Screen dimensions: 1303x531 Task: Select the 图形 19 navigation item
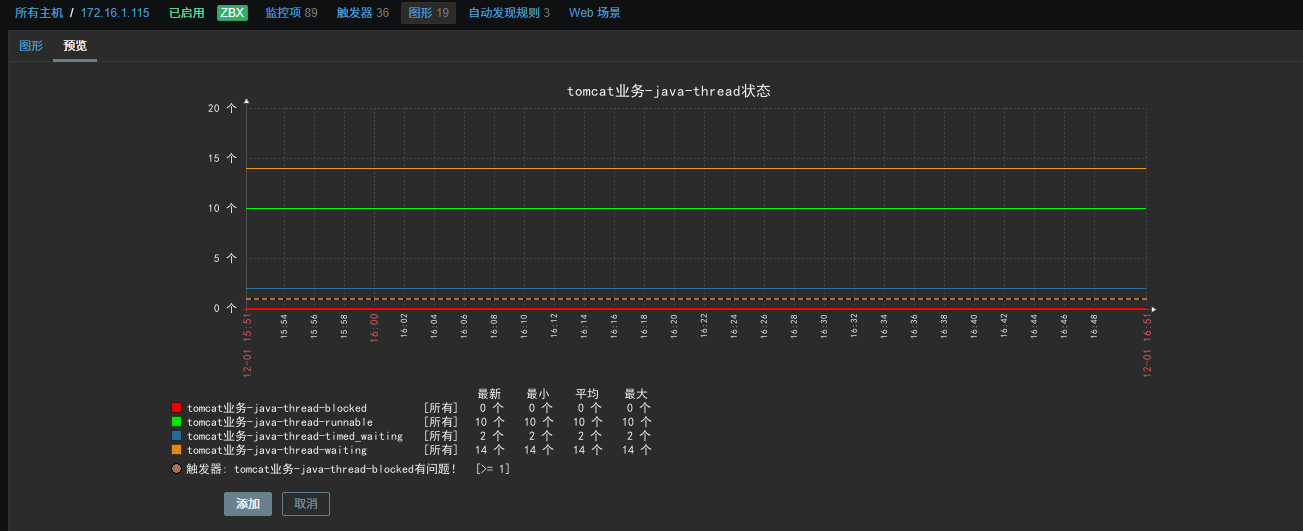click(428, 13)
